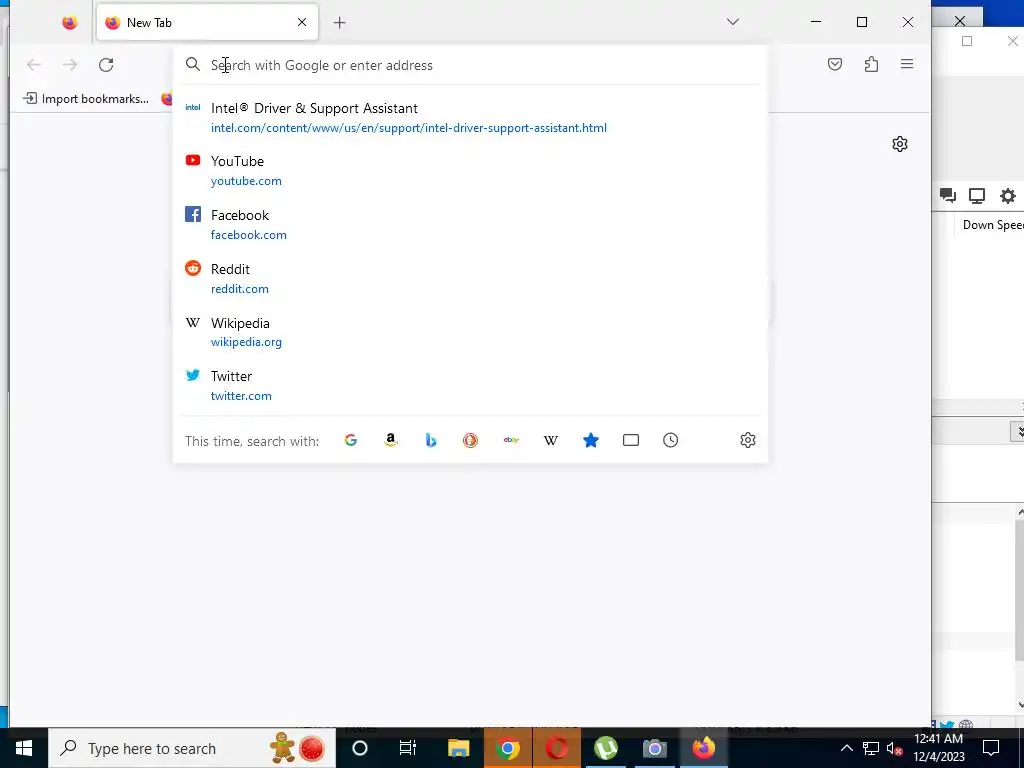Show hidden system tray icons
Viewport: 1024px width, 768px height.
846,748
